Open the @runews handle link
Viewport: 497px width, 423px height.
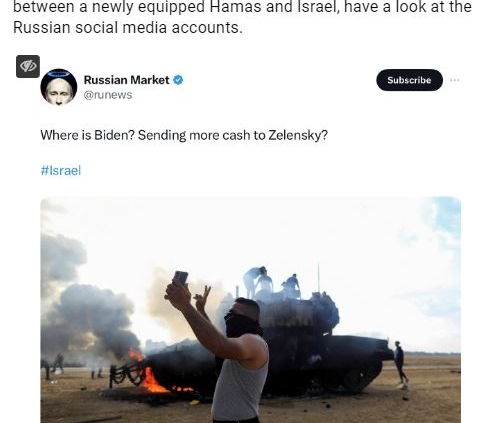108,95
